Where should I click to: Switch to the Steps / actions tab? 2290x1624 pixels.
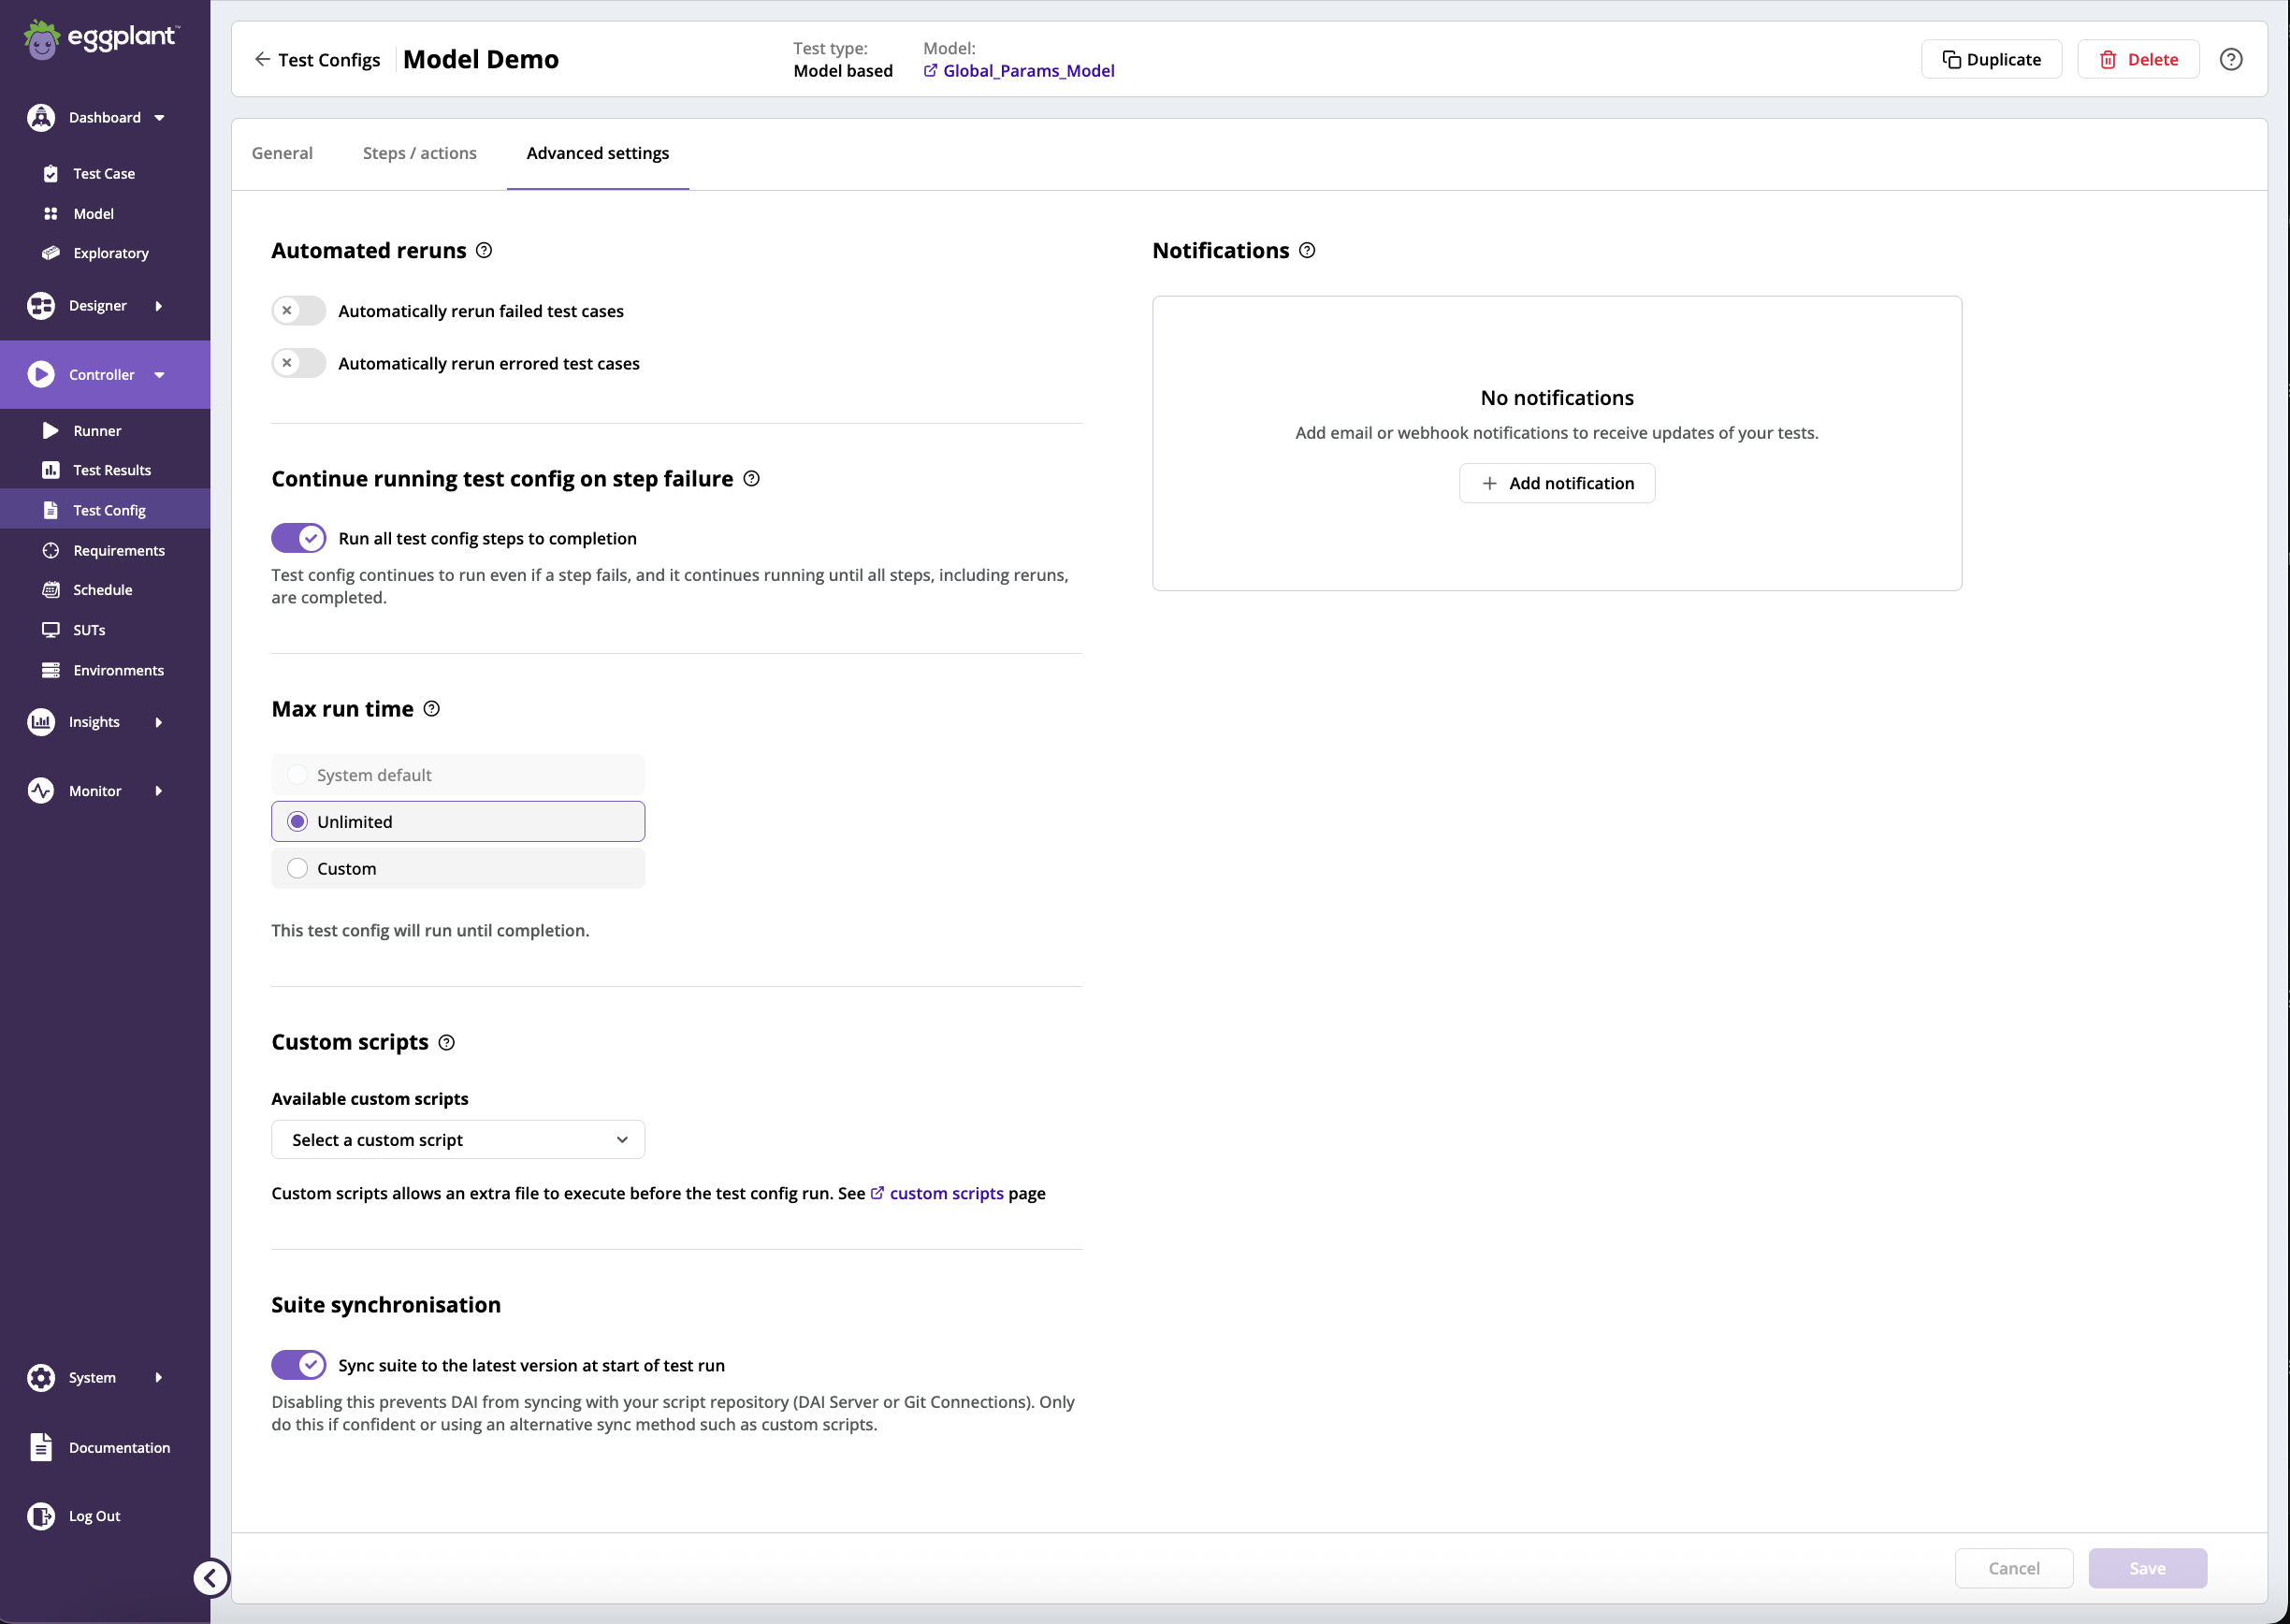[419, 152]
